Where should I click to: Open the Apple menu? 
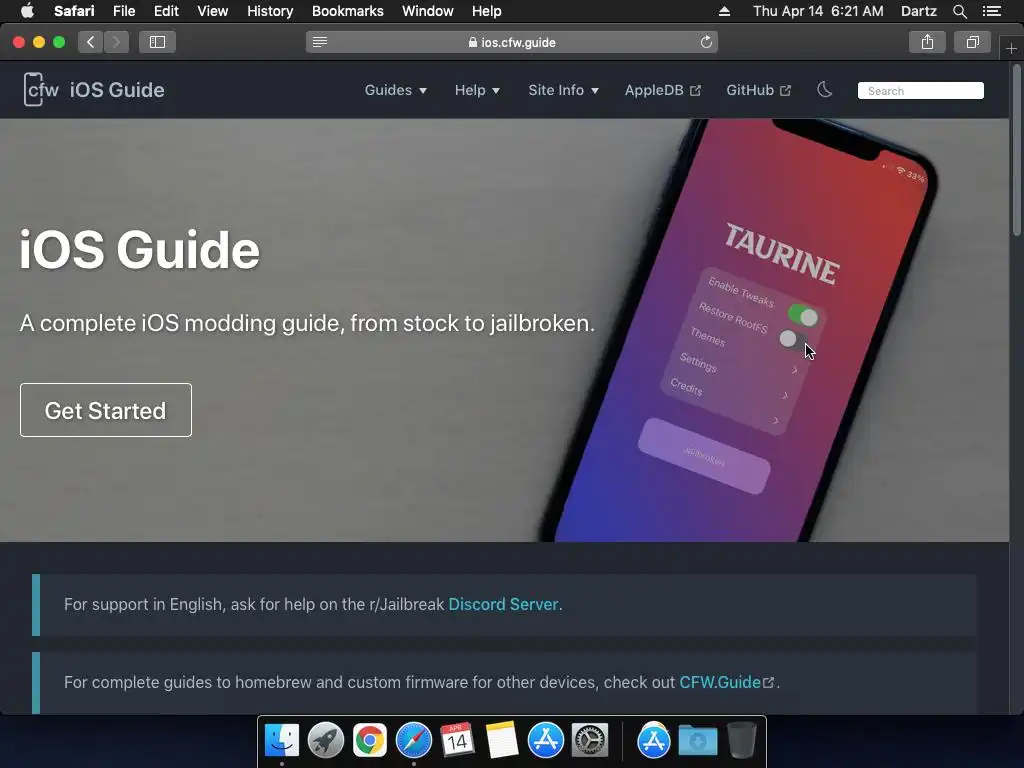[27, 11]
